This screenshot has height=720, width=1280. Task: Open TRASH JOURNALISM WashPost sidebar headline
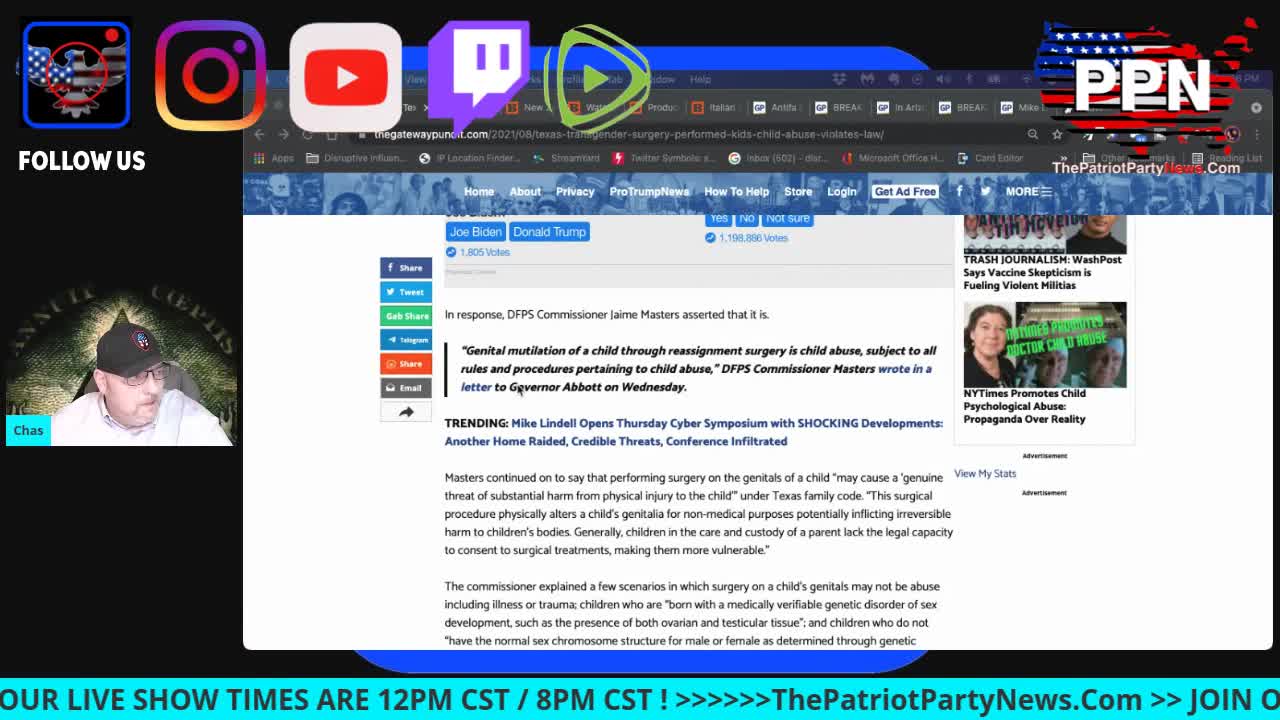coord(1042,272)
